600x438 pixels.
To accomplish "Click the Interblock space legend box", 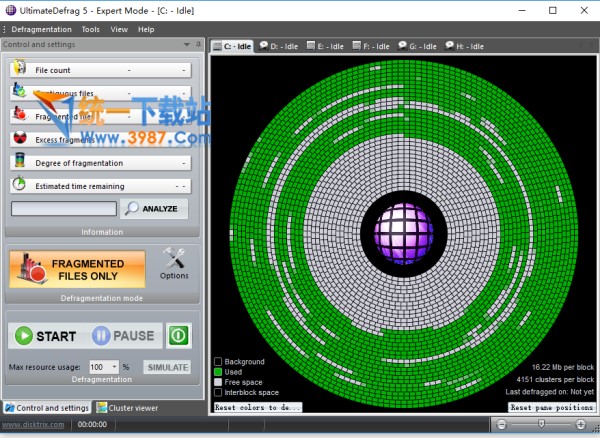I will pos(218,392).
